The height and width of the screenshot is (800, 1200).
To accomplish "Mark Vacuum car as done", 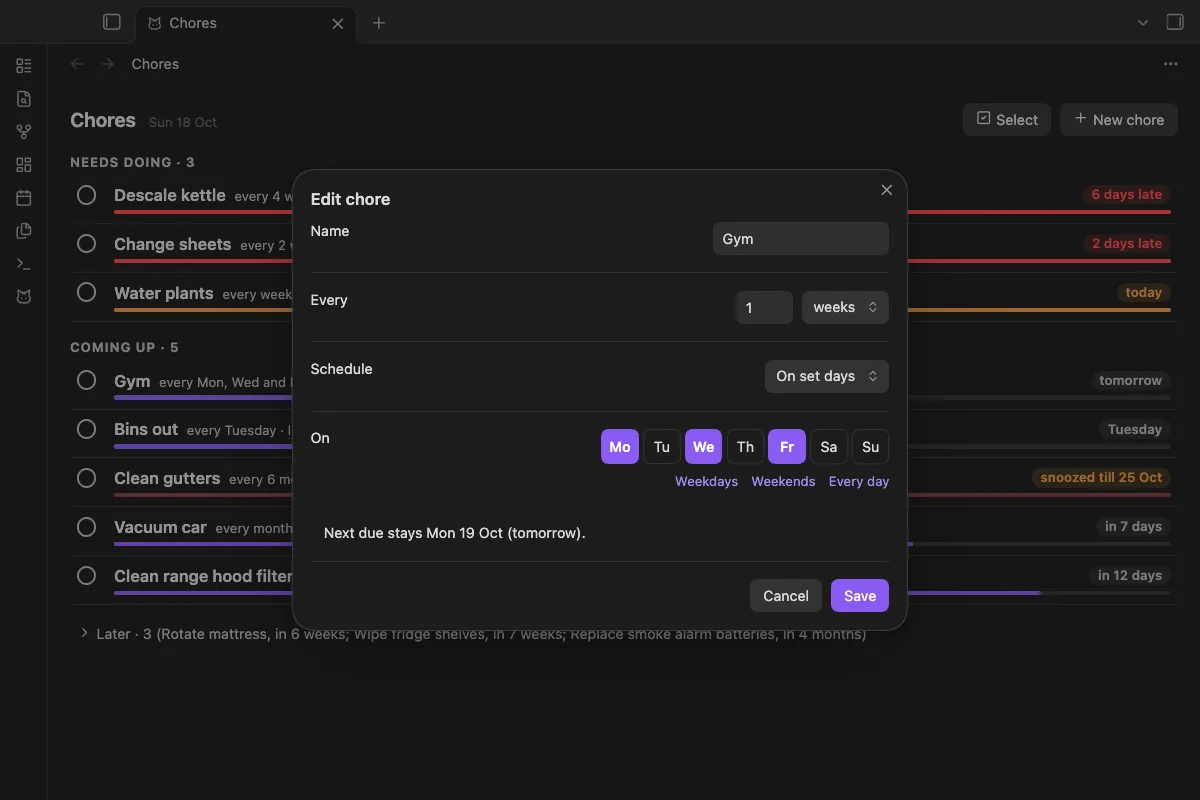I will [x=87, y=527].
